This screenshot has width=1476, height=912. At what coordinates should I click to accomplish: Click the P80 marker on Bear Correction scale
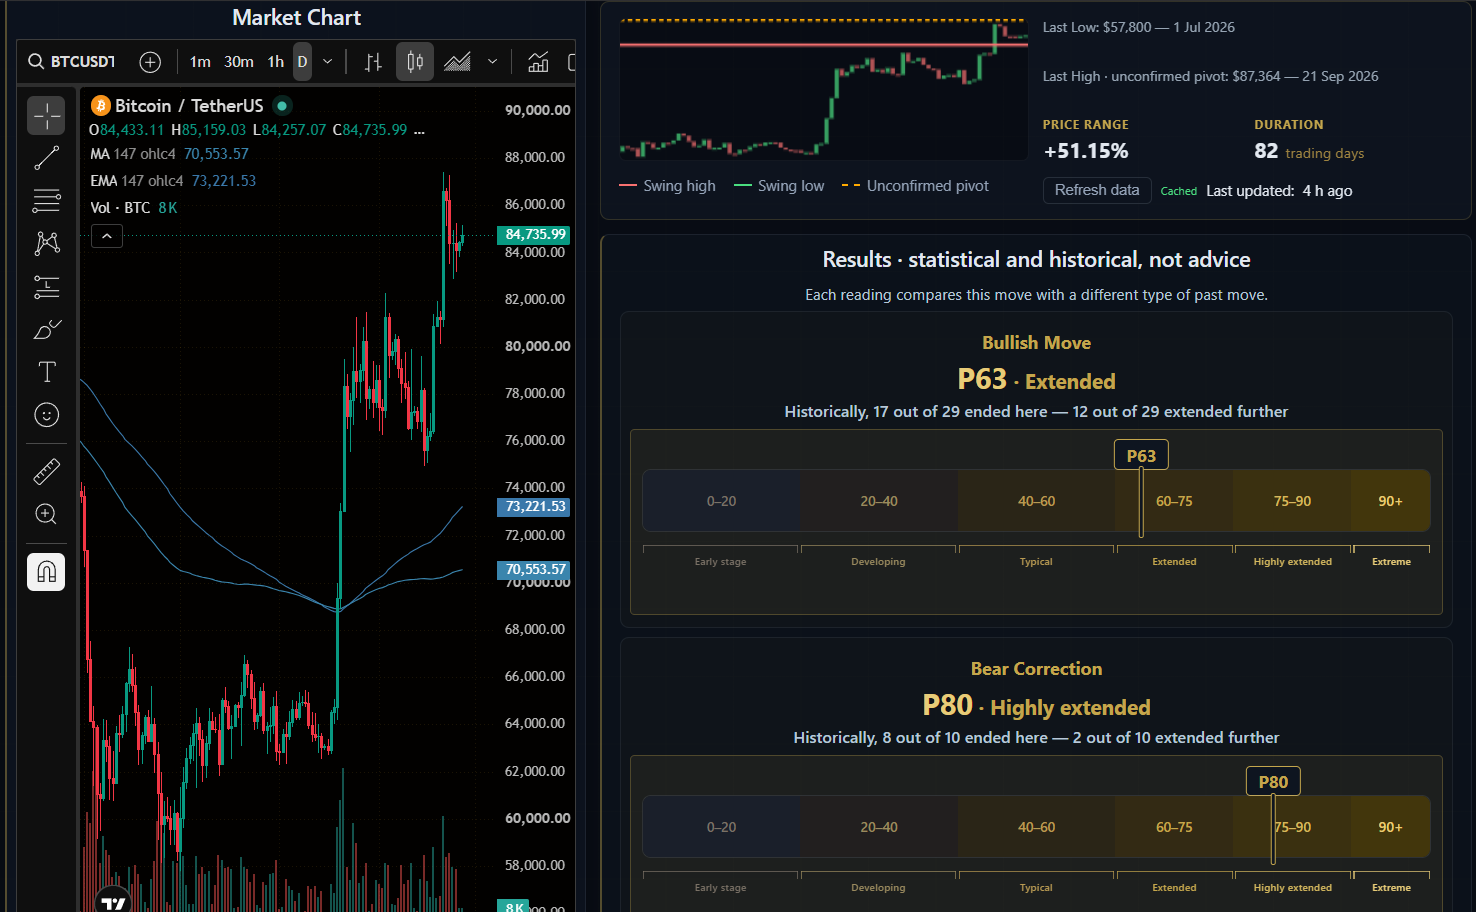(x=1273, y=782)
